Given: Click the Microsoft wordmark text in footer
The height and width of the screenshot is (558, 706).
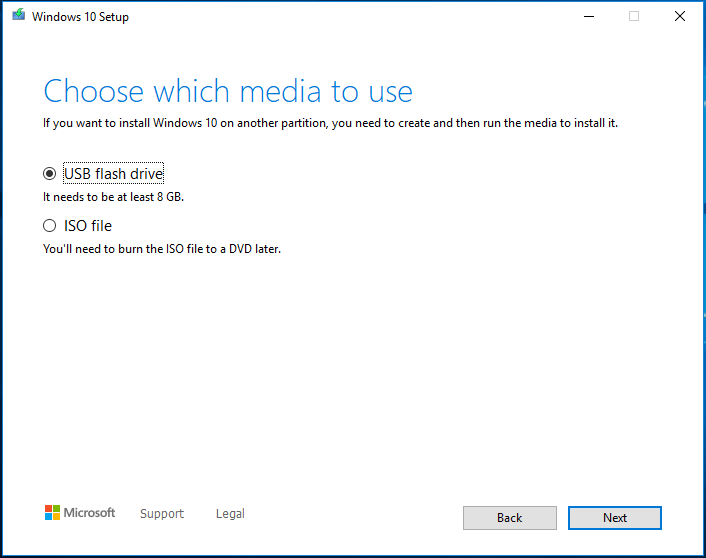Looking at the screenshot, I should (89, 513).
